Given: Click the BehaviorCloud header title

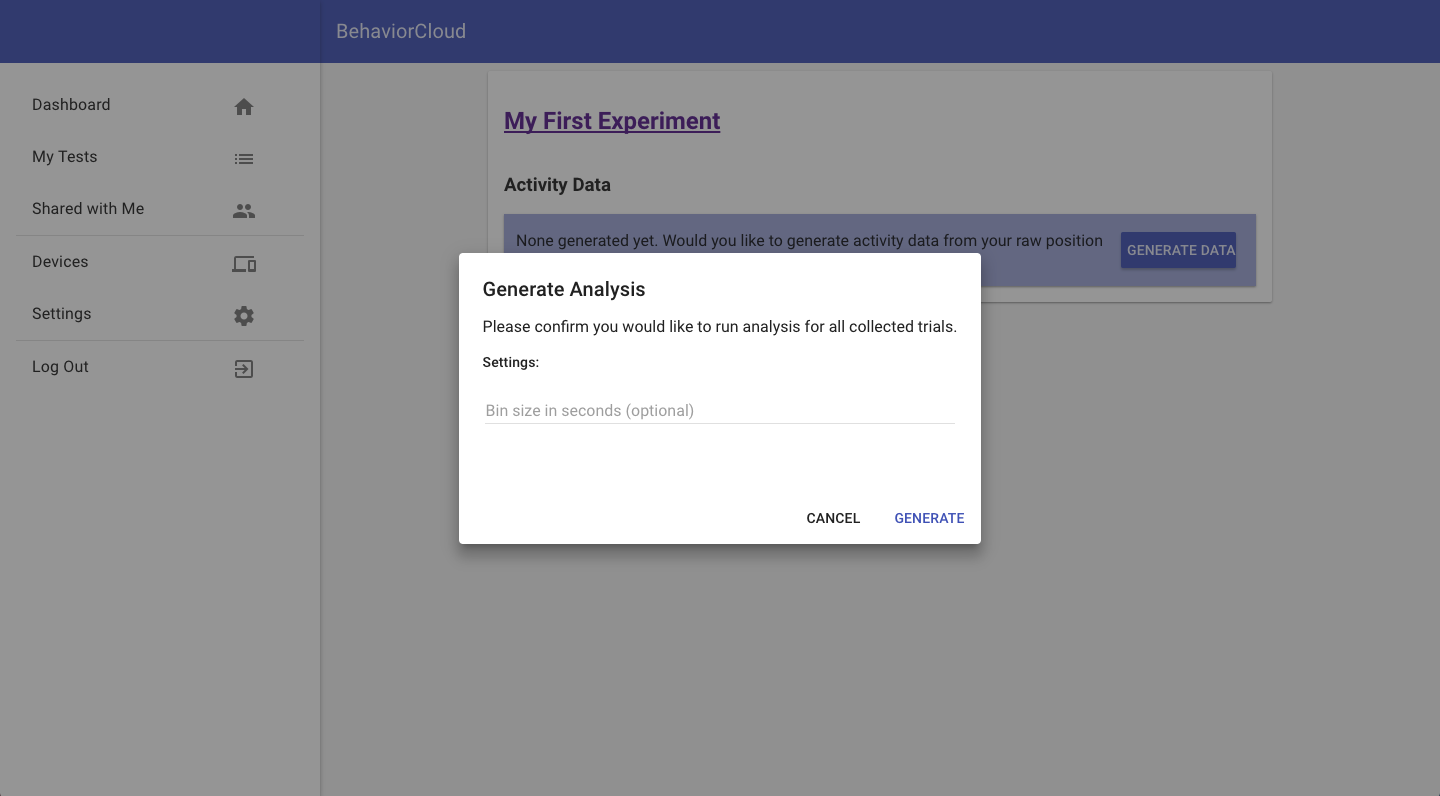Looking at the screenshot, I should click(x=400, y=31).
